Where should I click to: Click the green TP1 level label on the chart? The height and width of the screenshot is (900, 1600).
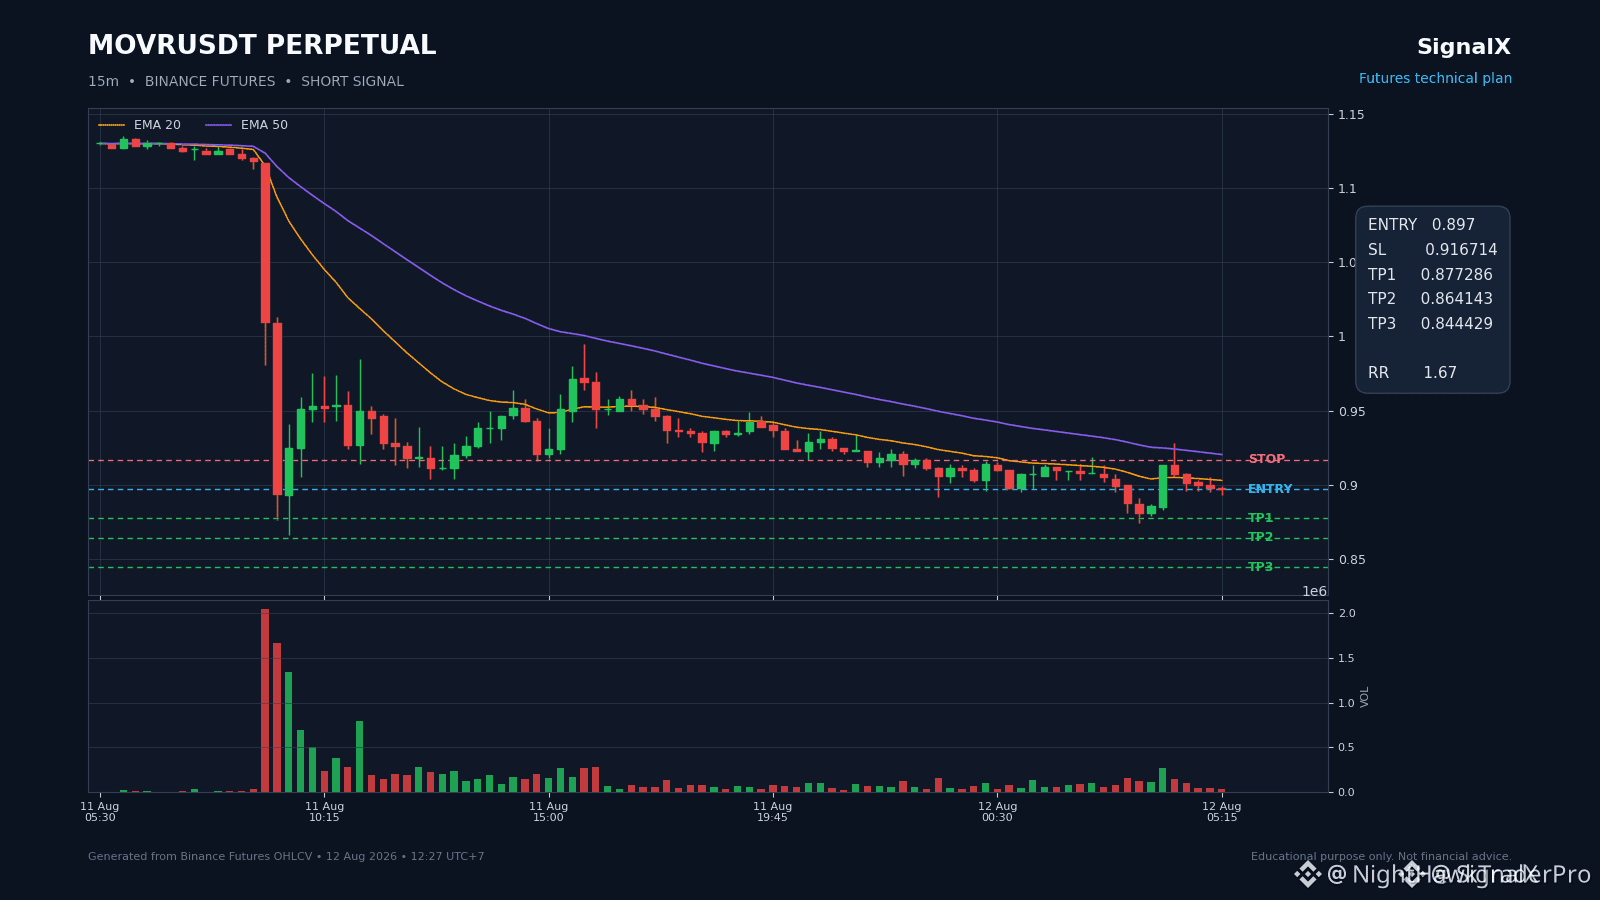[1260, 518]
